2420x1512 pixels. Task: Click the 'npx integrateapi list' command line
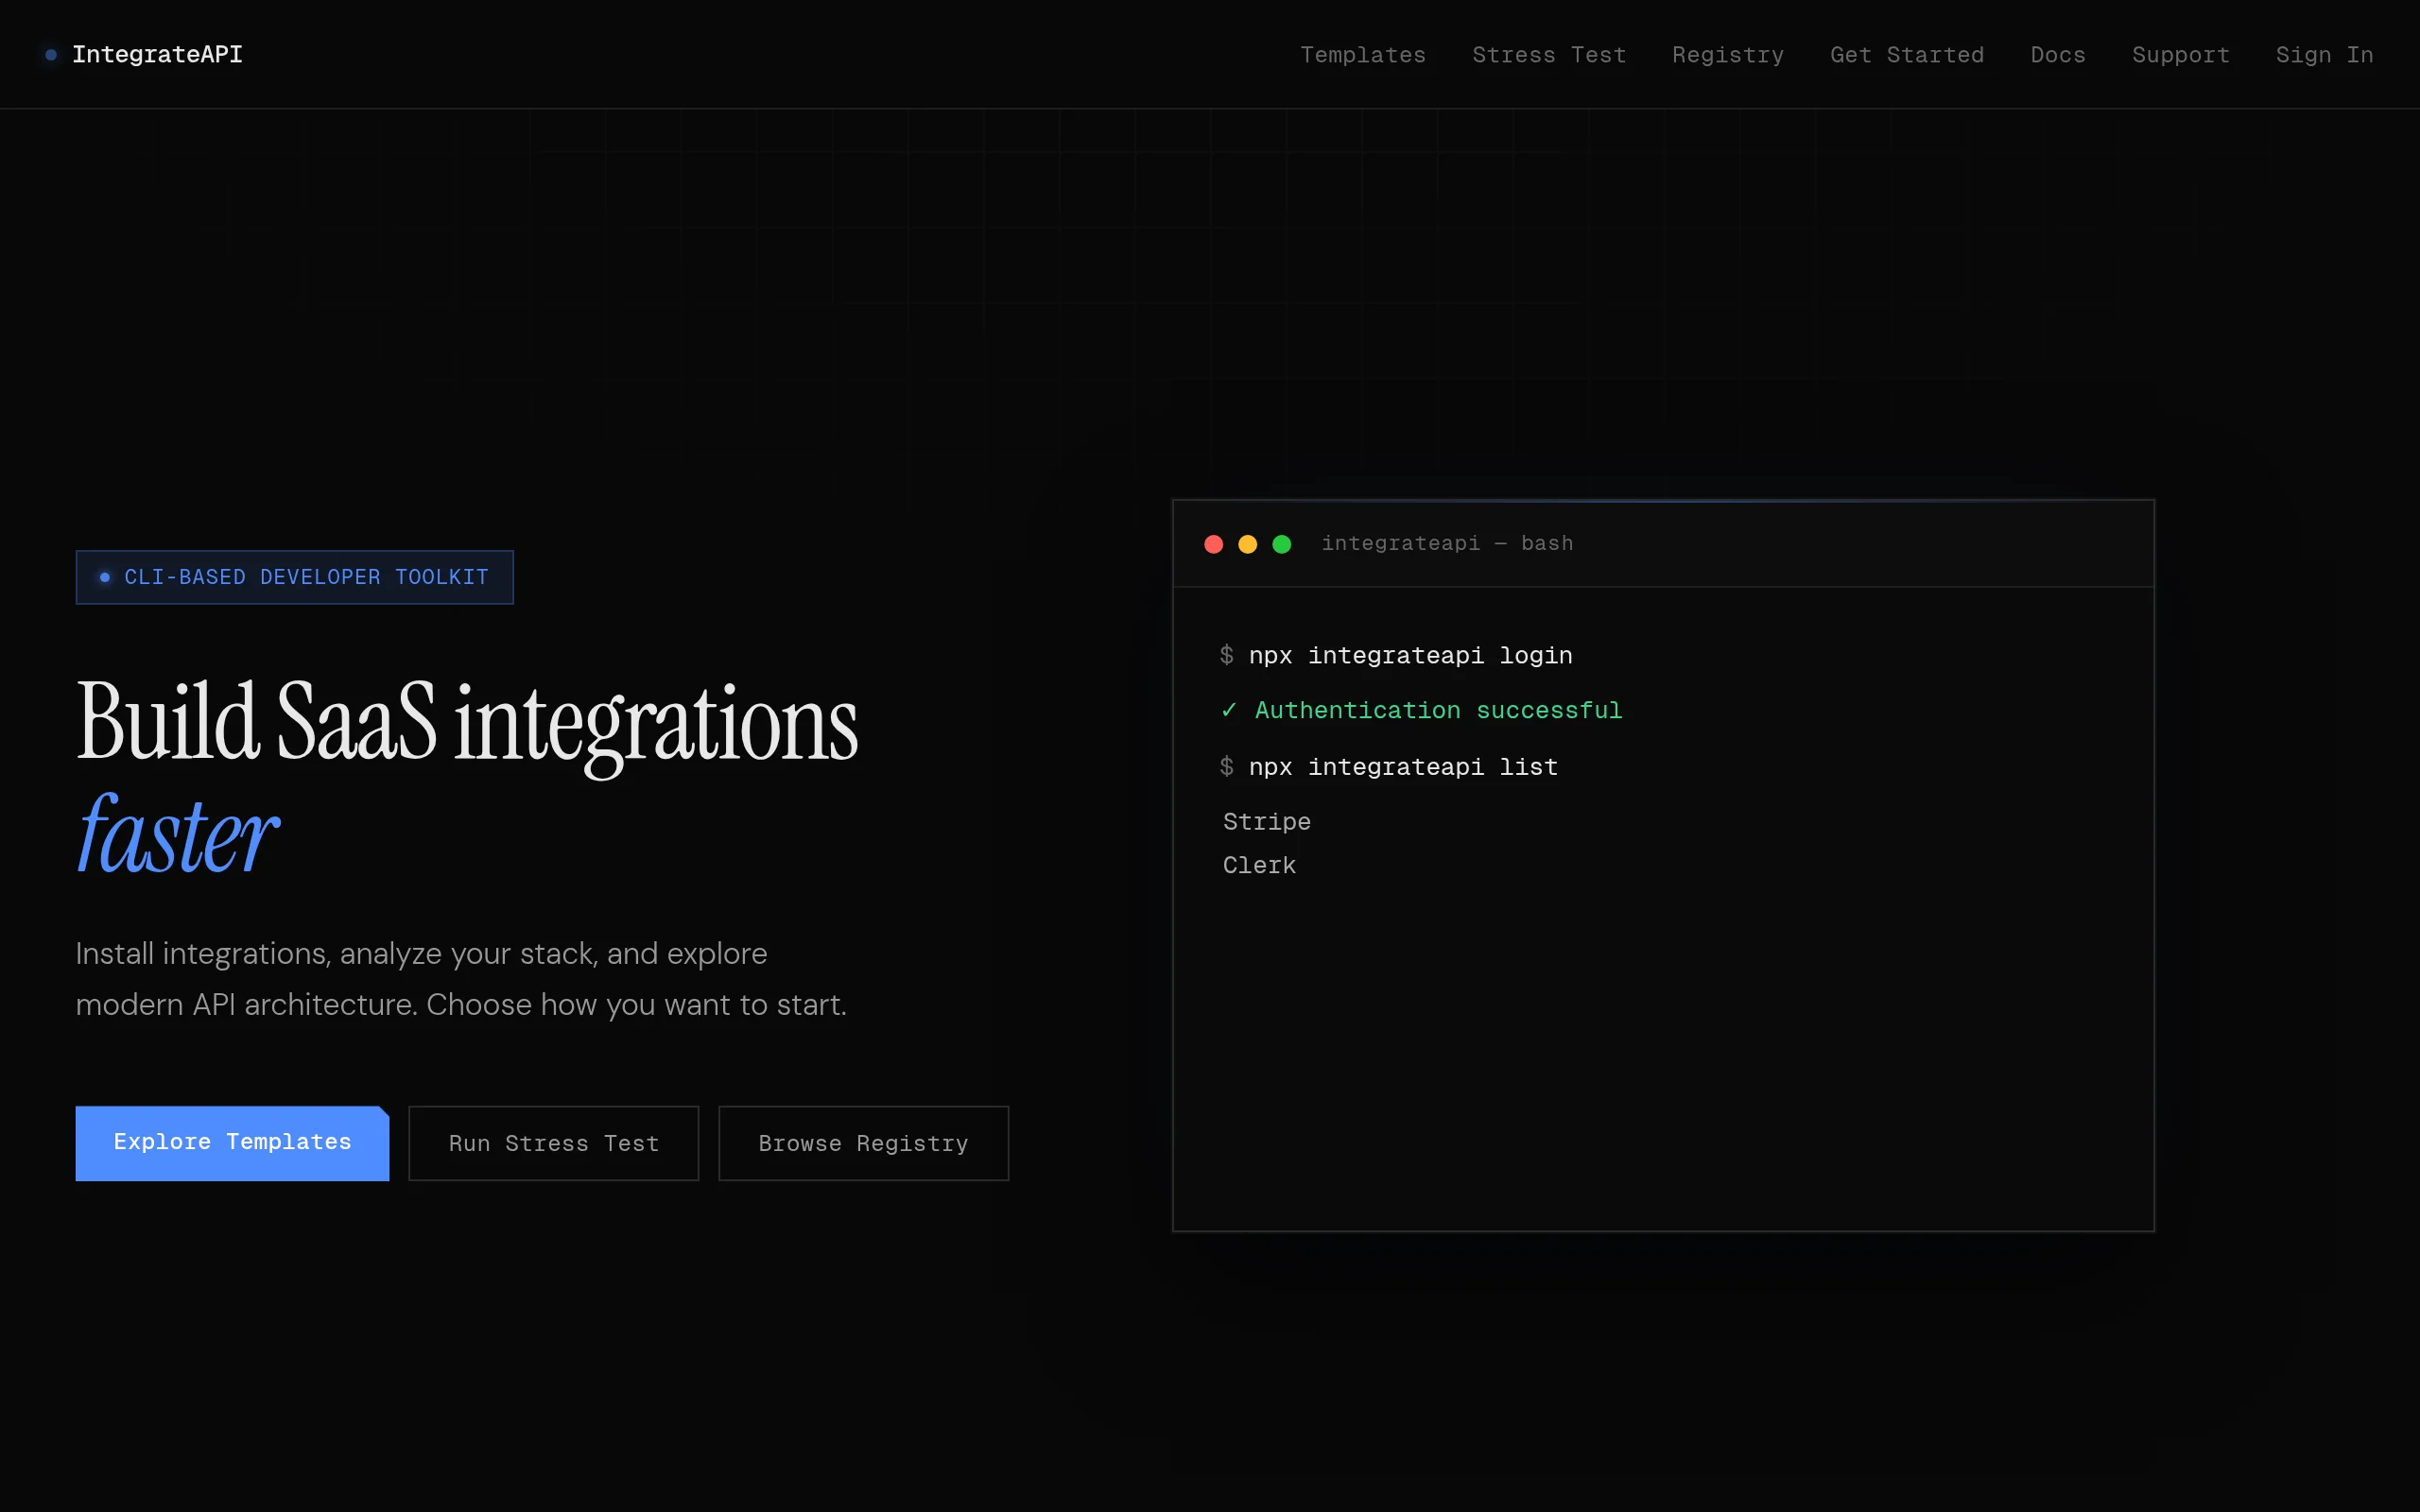click(x=1388, y=767)
